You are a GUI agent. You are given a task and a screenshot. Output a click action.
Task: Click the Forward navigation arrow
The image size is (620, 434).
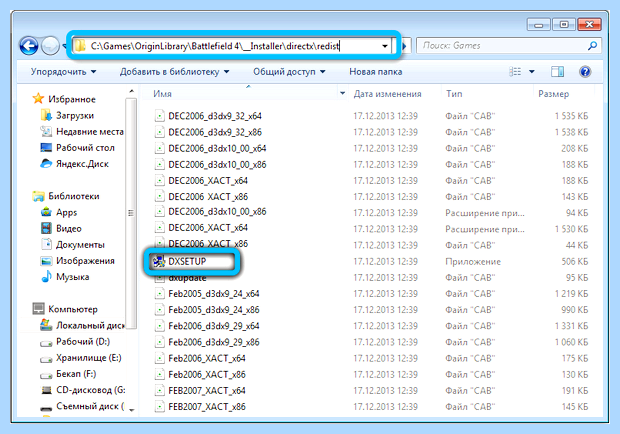50,46
